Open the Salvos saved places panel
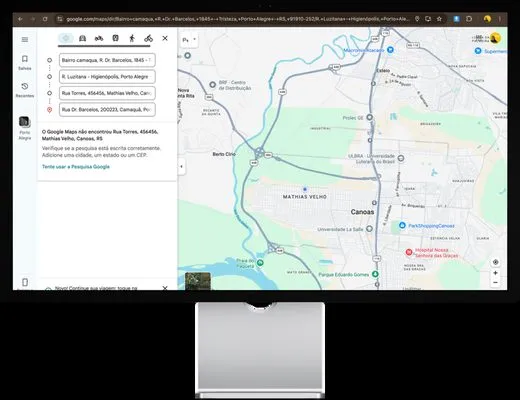Screen dimensions: 520x400 tap(25, 63)
